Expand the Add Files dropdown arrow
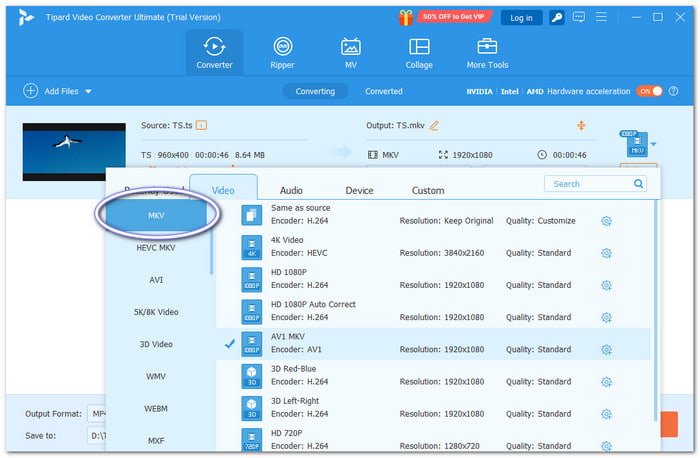 coord(88,91)
